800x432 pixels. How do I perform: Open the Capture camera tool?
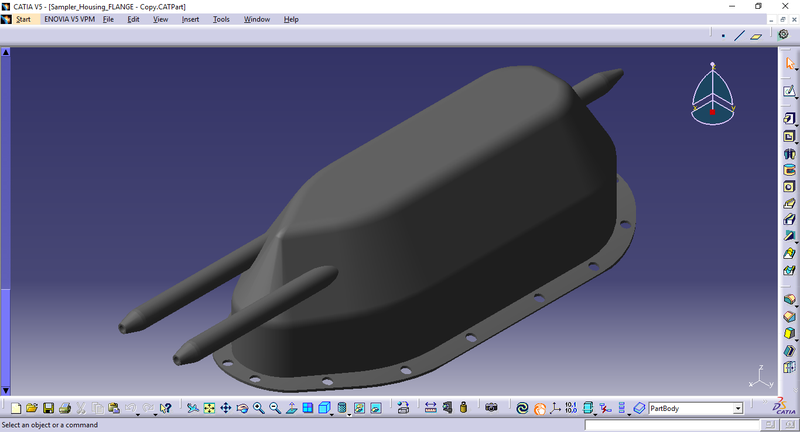pyautogui.click(x=491, y=408)
